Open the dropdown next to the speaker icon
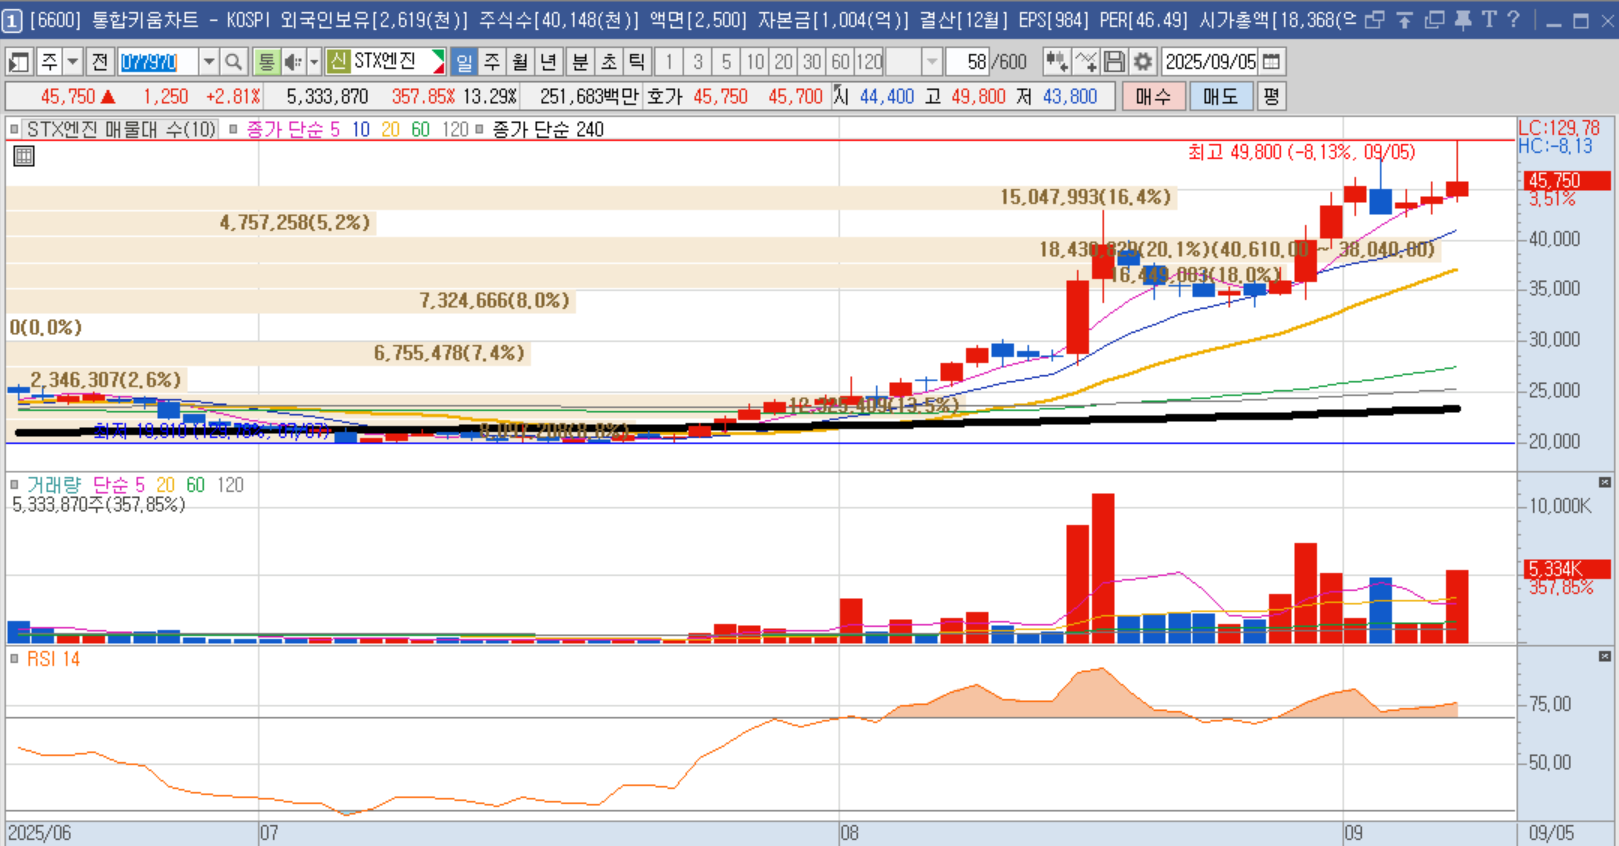The width and height of the screenshot is (1619, 846). (313, 62)
